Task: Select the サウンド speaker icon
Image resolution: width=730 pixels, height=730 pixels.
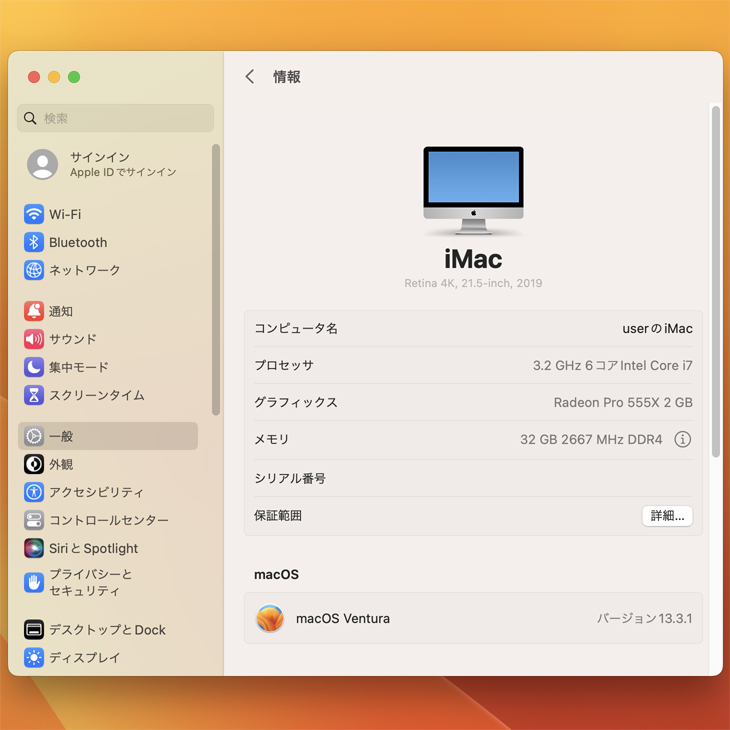Action: (34, 339)
